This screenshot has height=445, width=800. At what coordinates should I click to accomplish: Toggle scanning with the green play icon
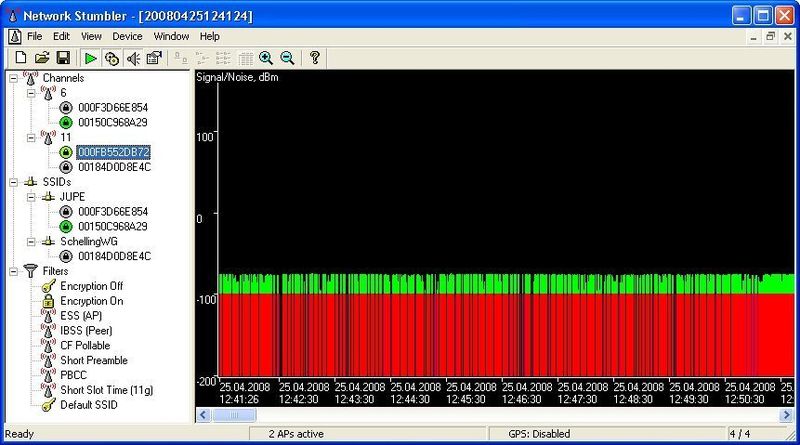click(90, 59)
